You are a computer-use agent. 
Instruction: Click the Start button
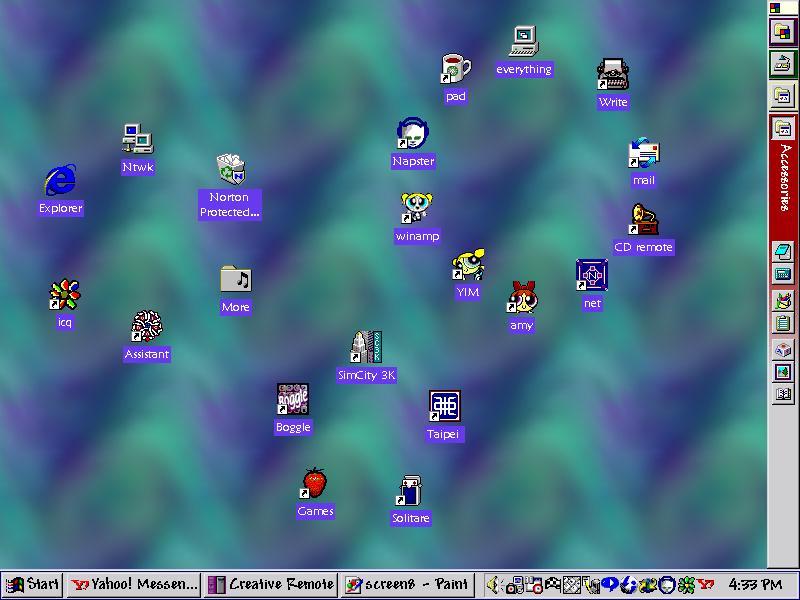click(x=33, y=584)
